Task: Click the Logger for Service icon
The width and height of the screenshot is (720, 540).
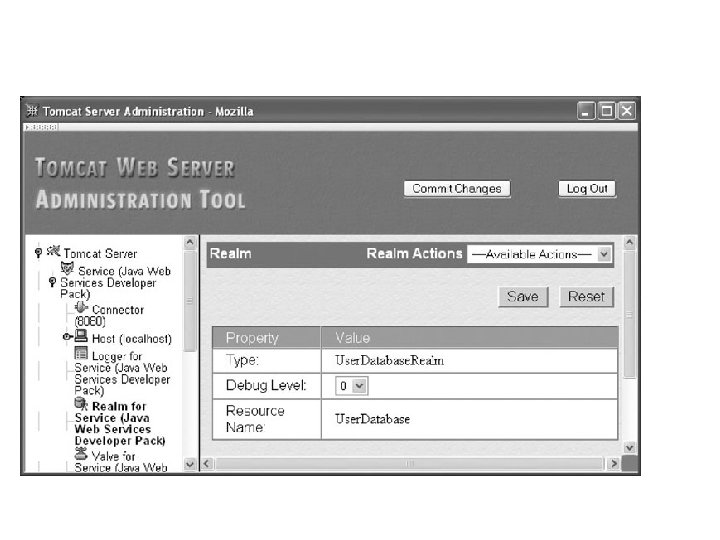Action: pyautogui.click(x=81, y=353)
